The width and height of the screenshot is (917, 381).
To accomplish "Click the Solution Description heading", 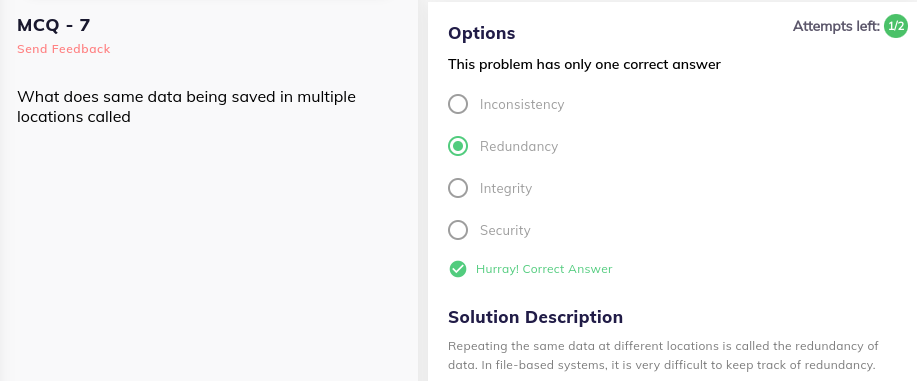I will click(536, 317).
